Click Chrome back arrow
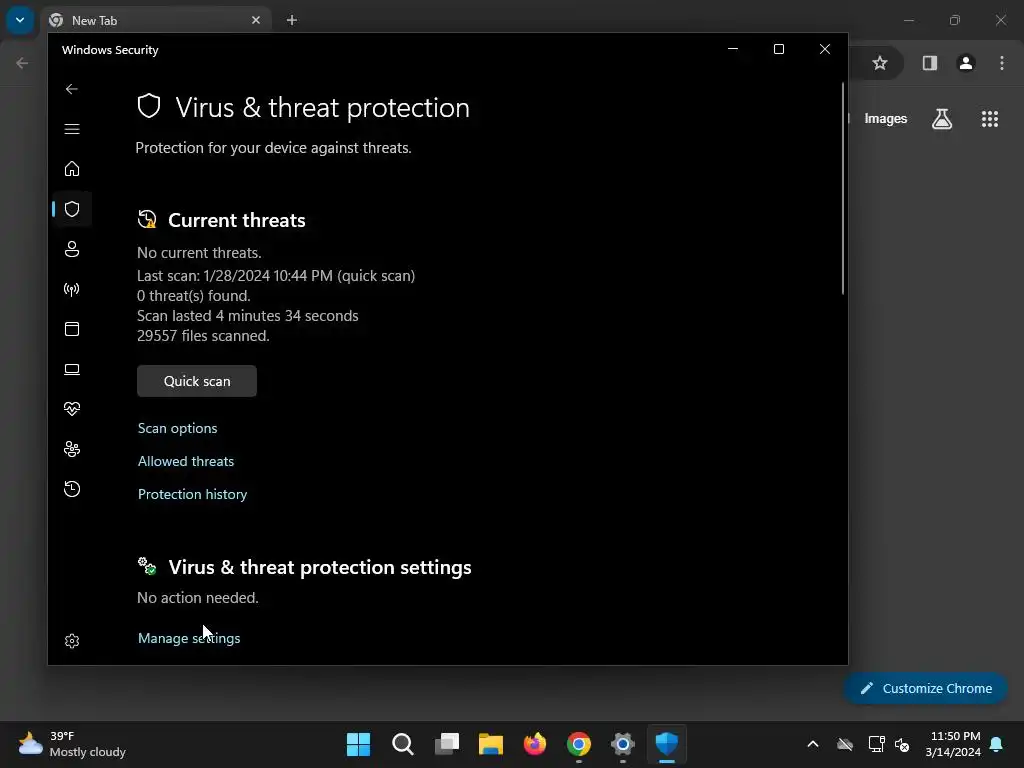This screenshot has height=768, width=1024. click(22, 63)
